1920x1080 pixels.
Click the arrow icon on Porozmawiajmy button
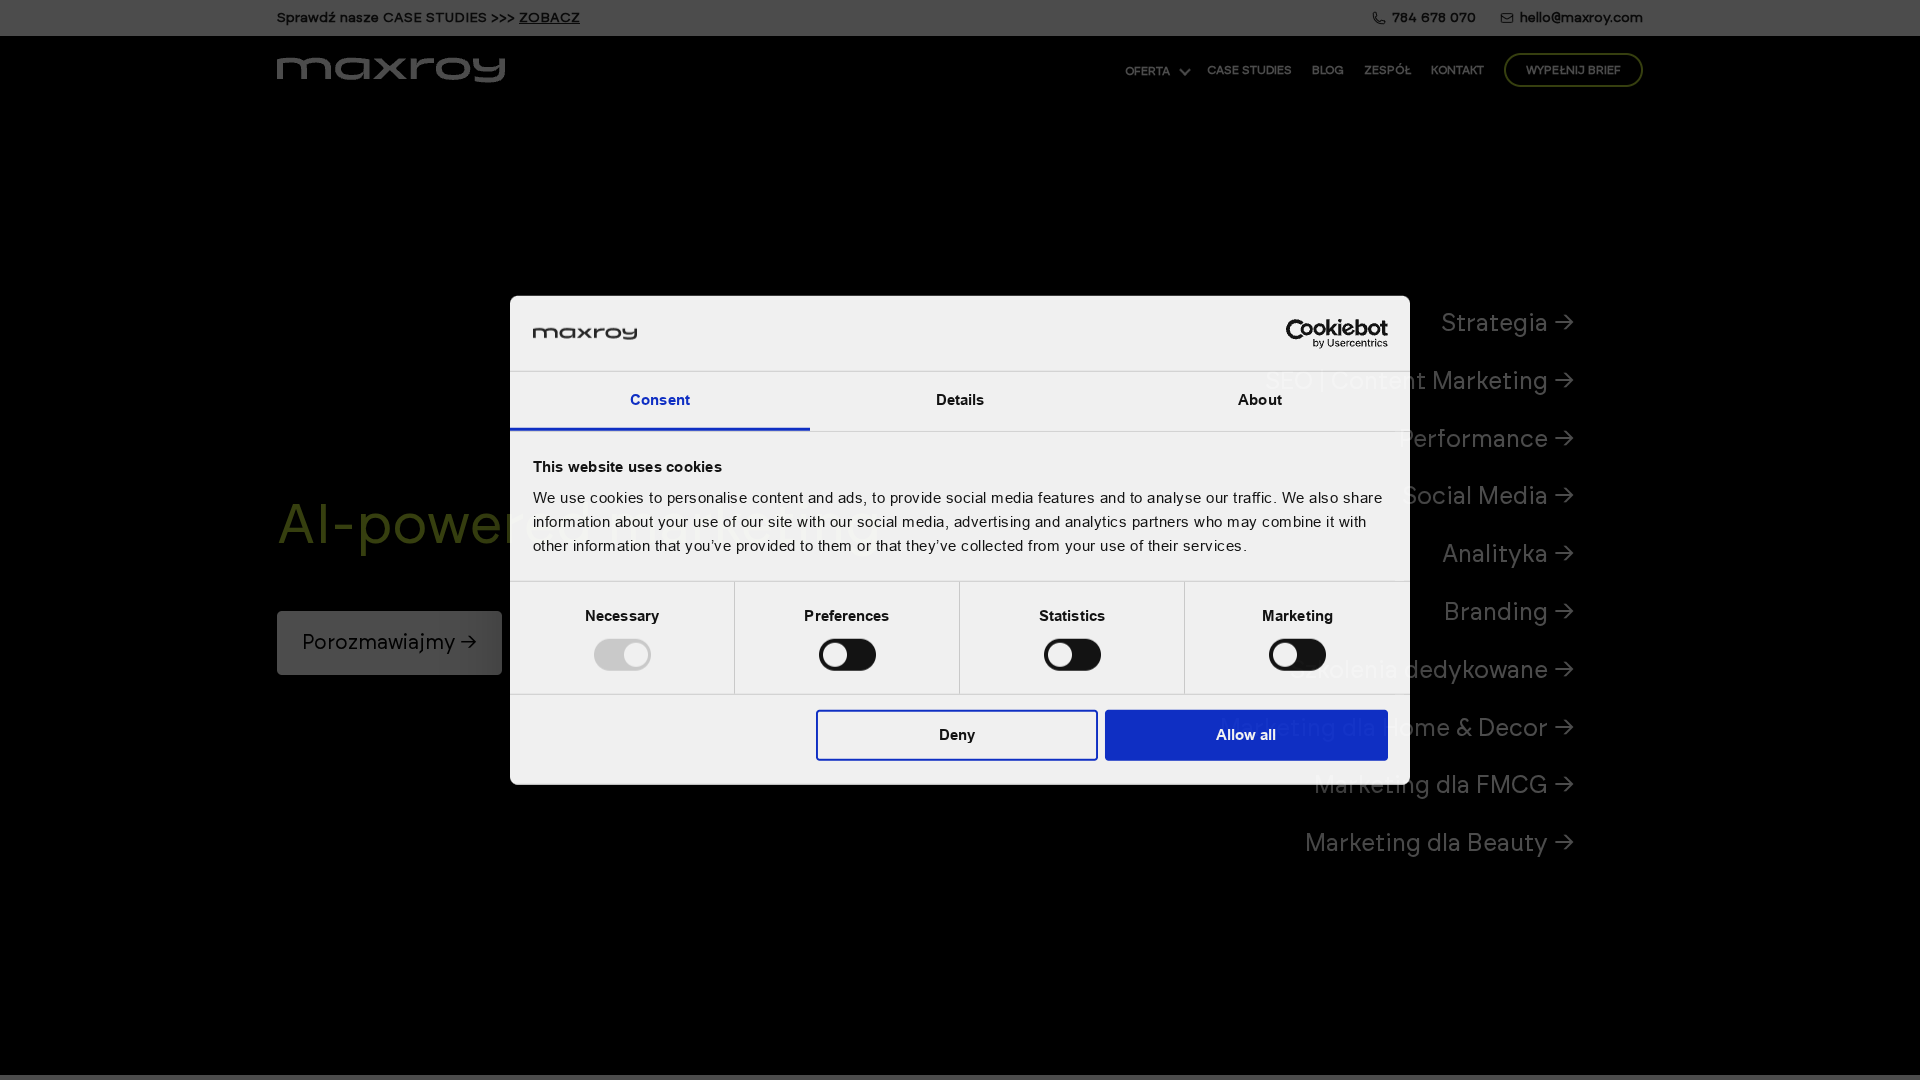(470, 643)
